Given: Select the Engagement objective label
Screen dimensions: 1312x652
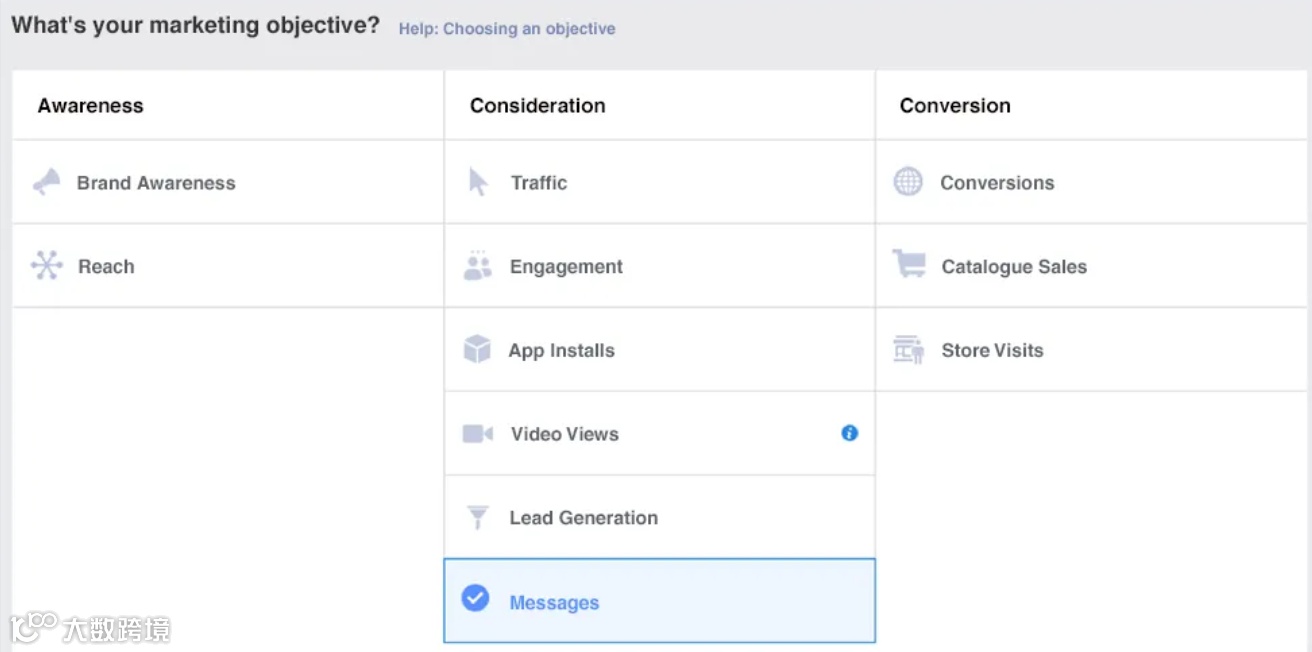Looking at the screenshot, I should coord(566,267).
